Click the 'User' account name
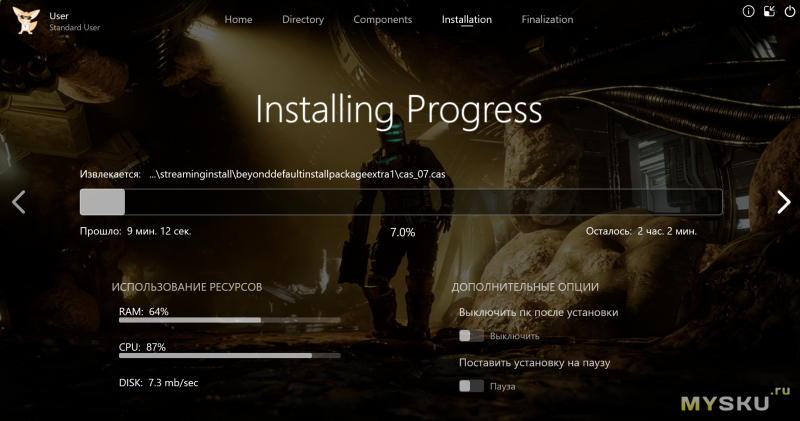 [59, 15]
